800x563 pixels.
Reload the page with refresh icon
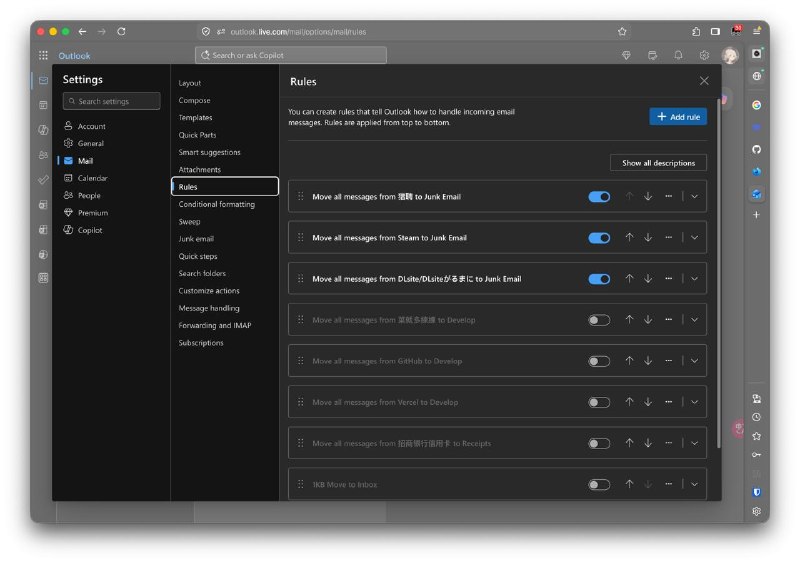tap(121, 32)
